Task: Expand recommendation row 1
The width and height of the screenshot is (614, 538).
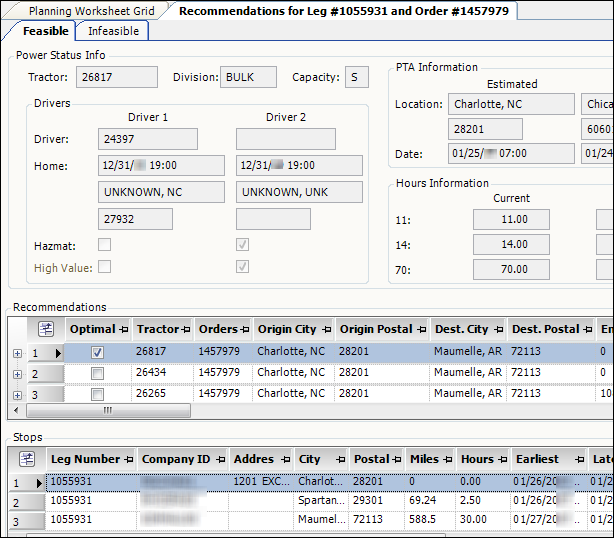Action: (x=17, y=353)
